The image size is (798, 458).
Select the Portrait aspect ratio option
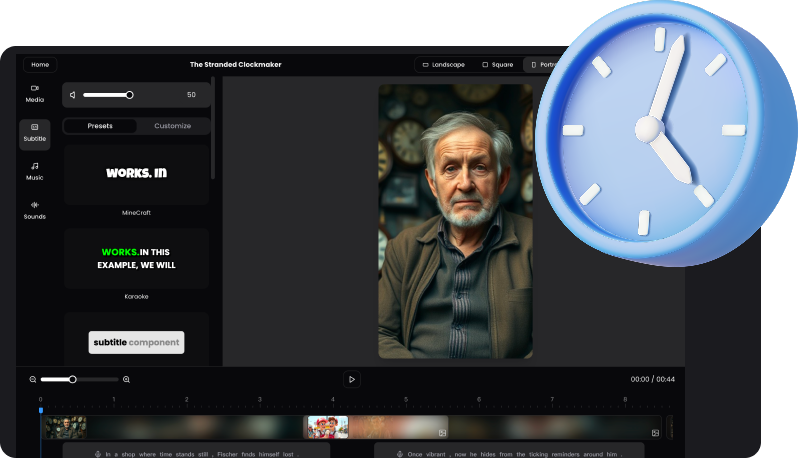point(540,65)
